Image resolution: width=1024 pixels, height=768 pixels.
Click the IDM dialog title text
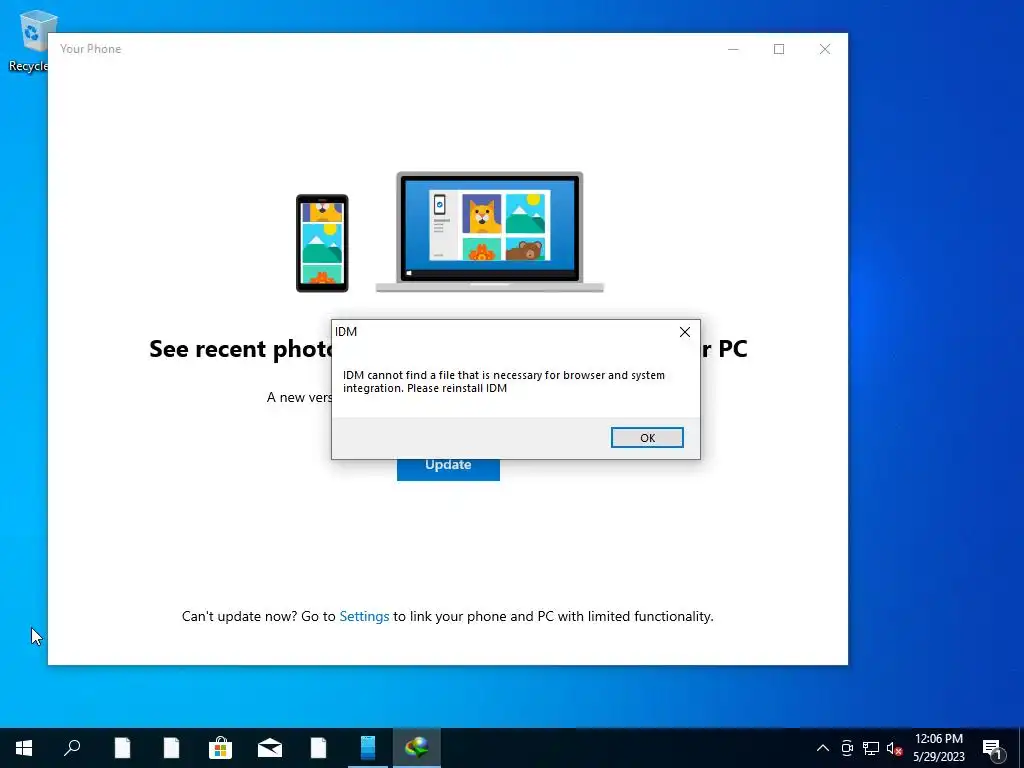[346, 332]
